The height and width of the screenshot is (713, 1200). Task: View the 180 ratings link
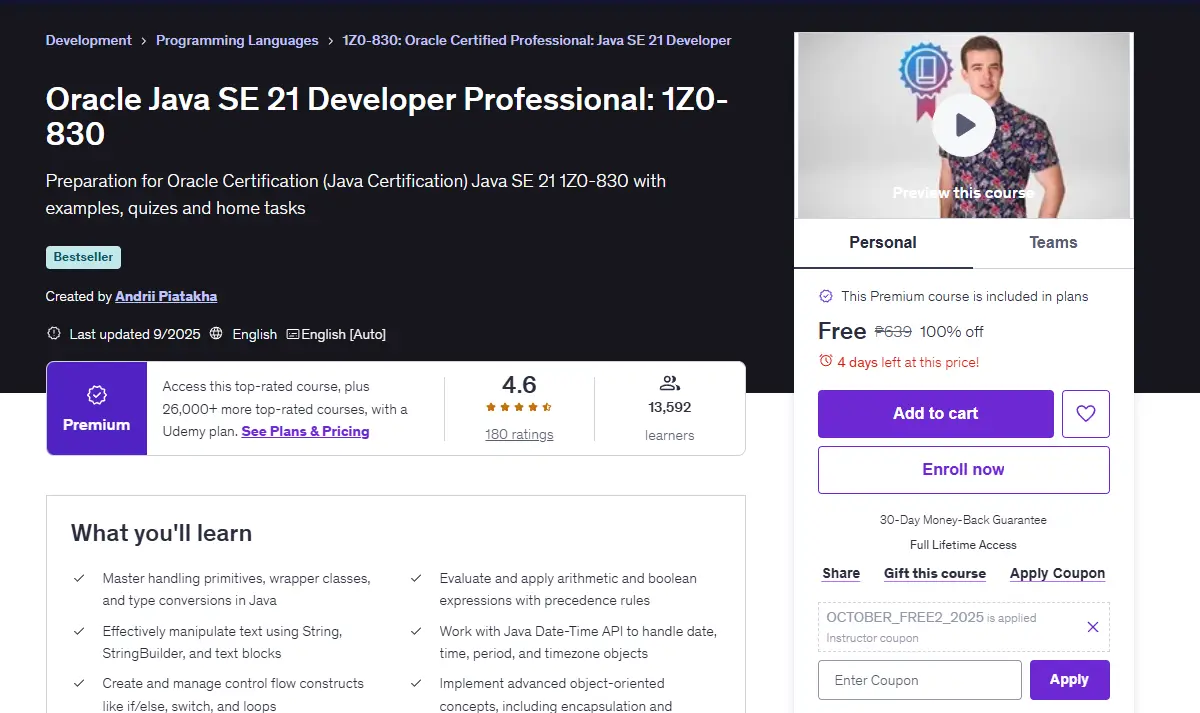[519, 435]
